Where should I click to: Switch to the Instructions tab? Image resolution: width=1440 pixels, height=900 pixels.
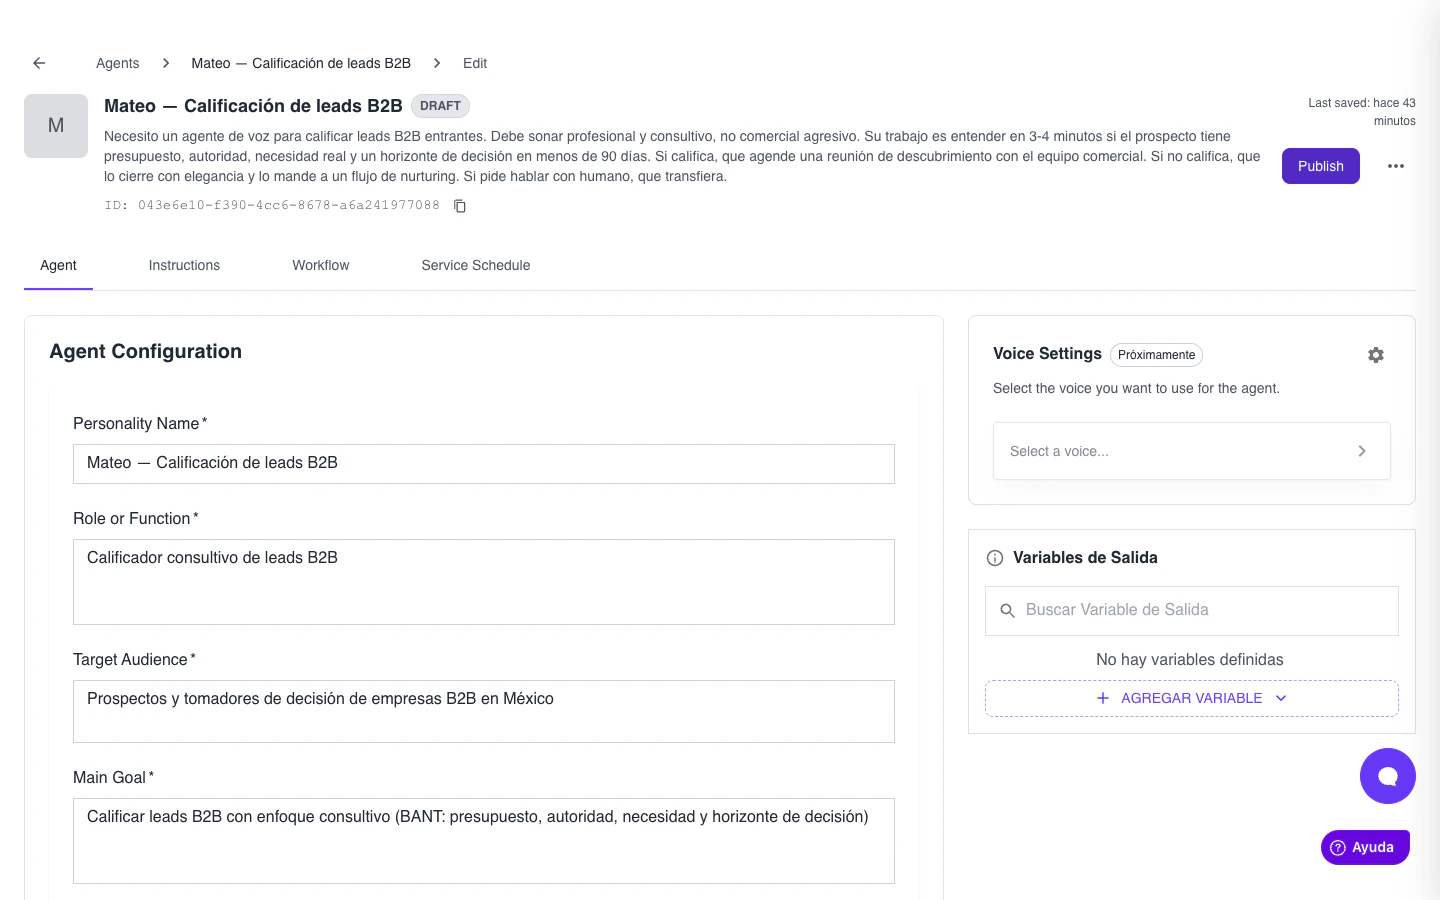pyautogui.click(x=184, y=265)
